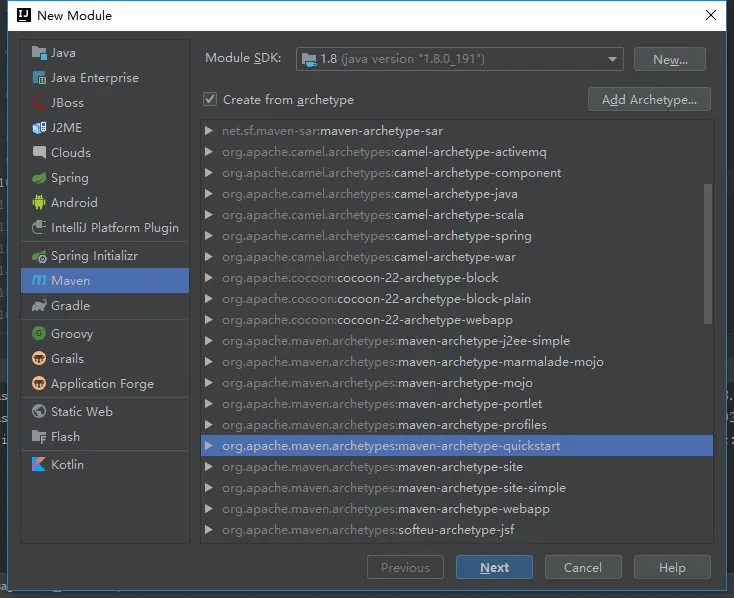Select Static Web list entry
734x598 pixels.
105,412
